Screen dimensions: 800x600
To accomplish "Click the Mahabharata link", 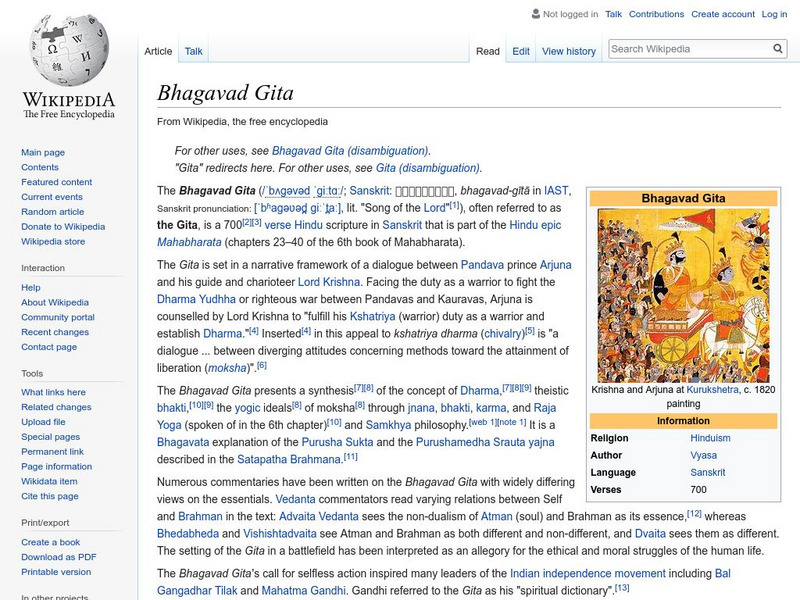I will (189, 242).
